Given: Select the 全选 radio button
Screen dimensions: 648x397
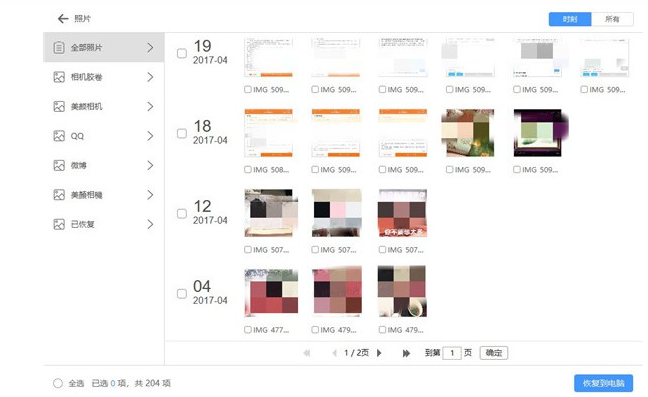Looking at the screenshot, I should click(58, 383).
